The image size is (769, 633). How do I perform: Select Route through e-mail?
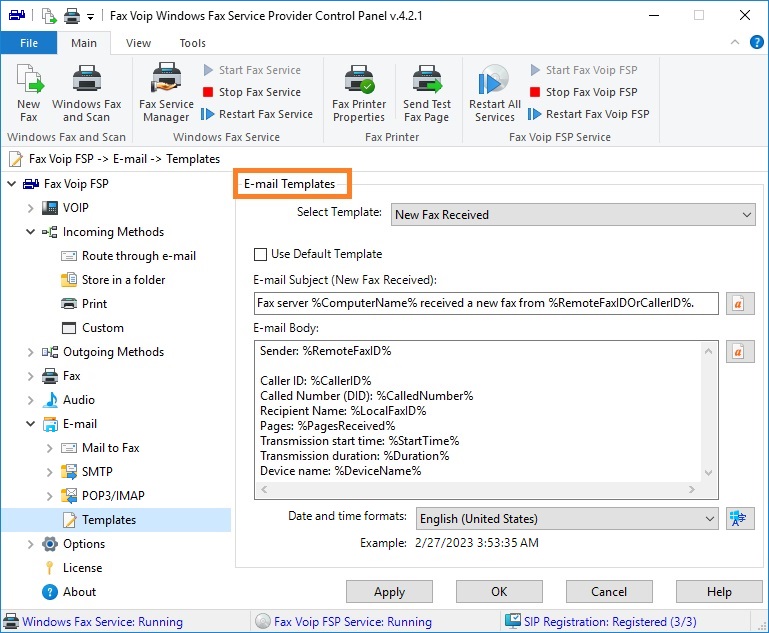click(x=128, y=256)
